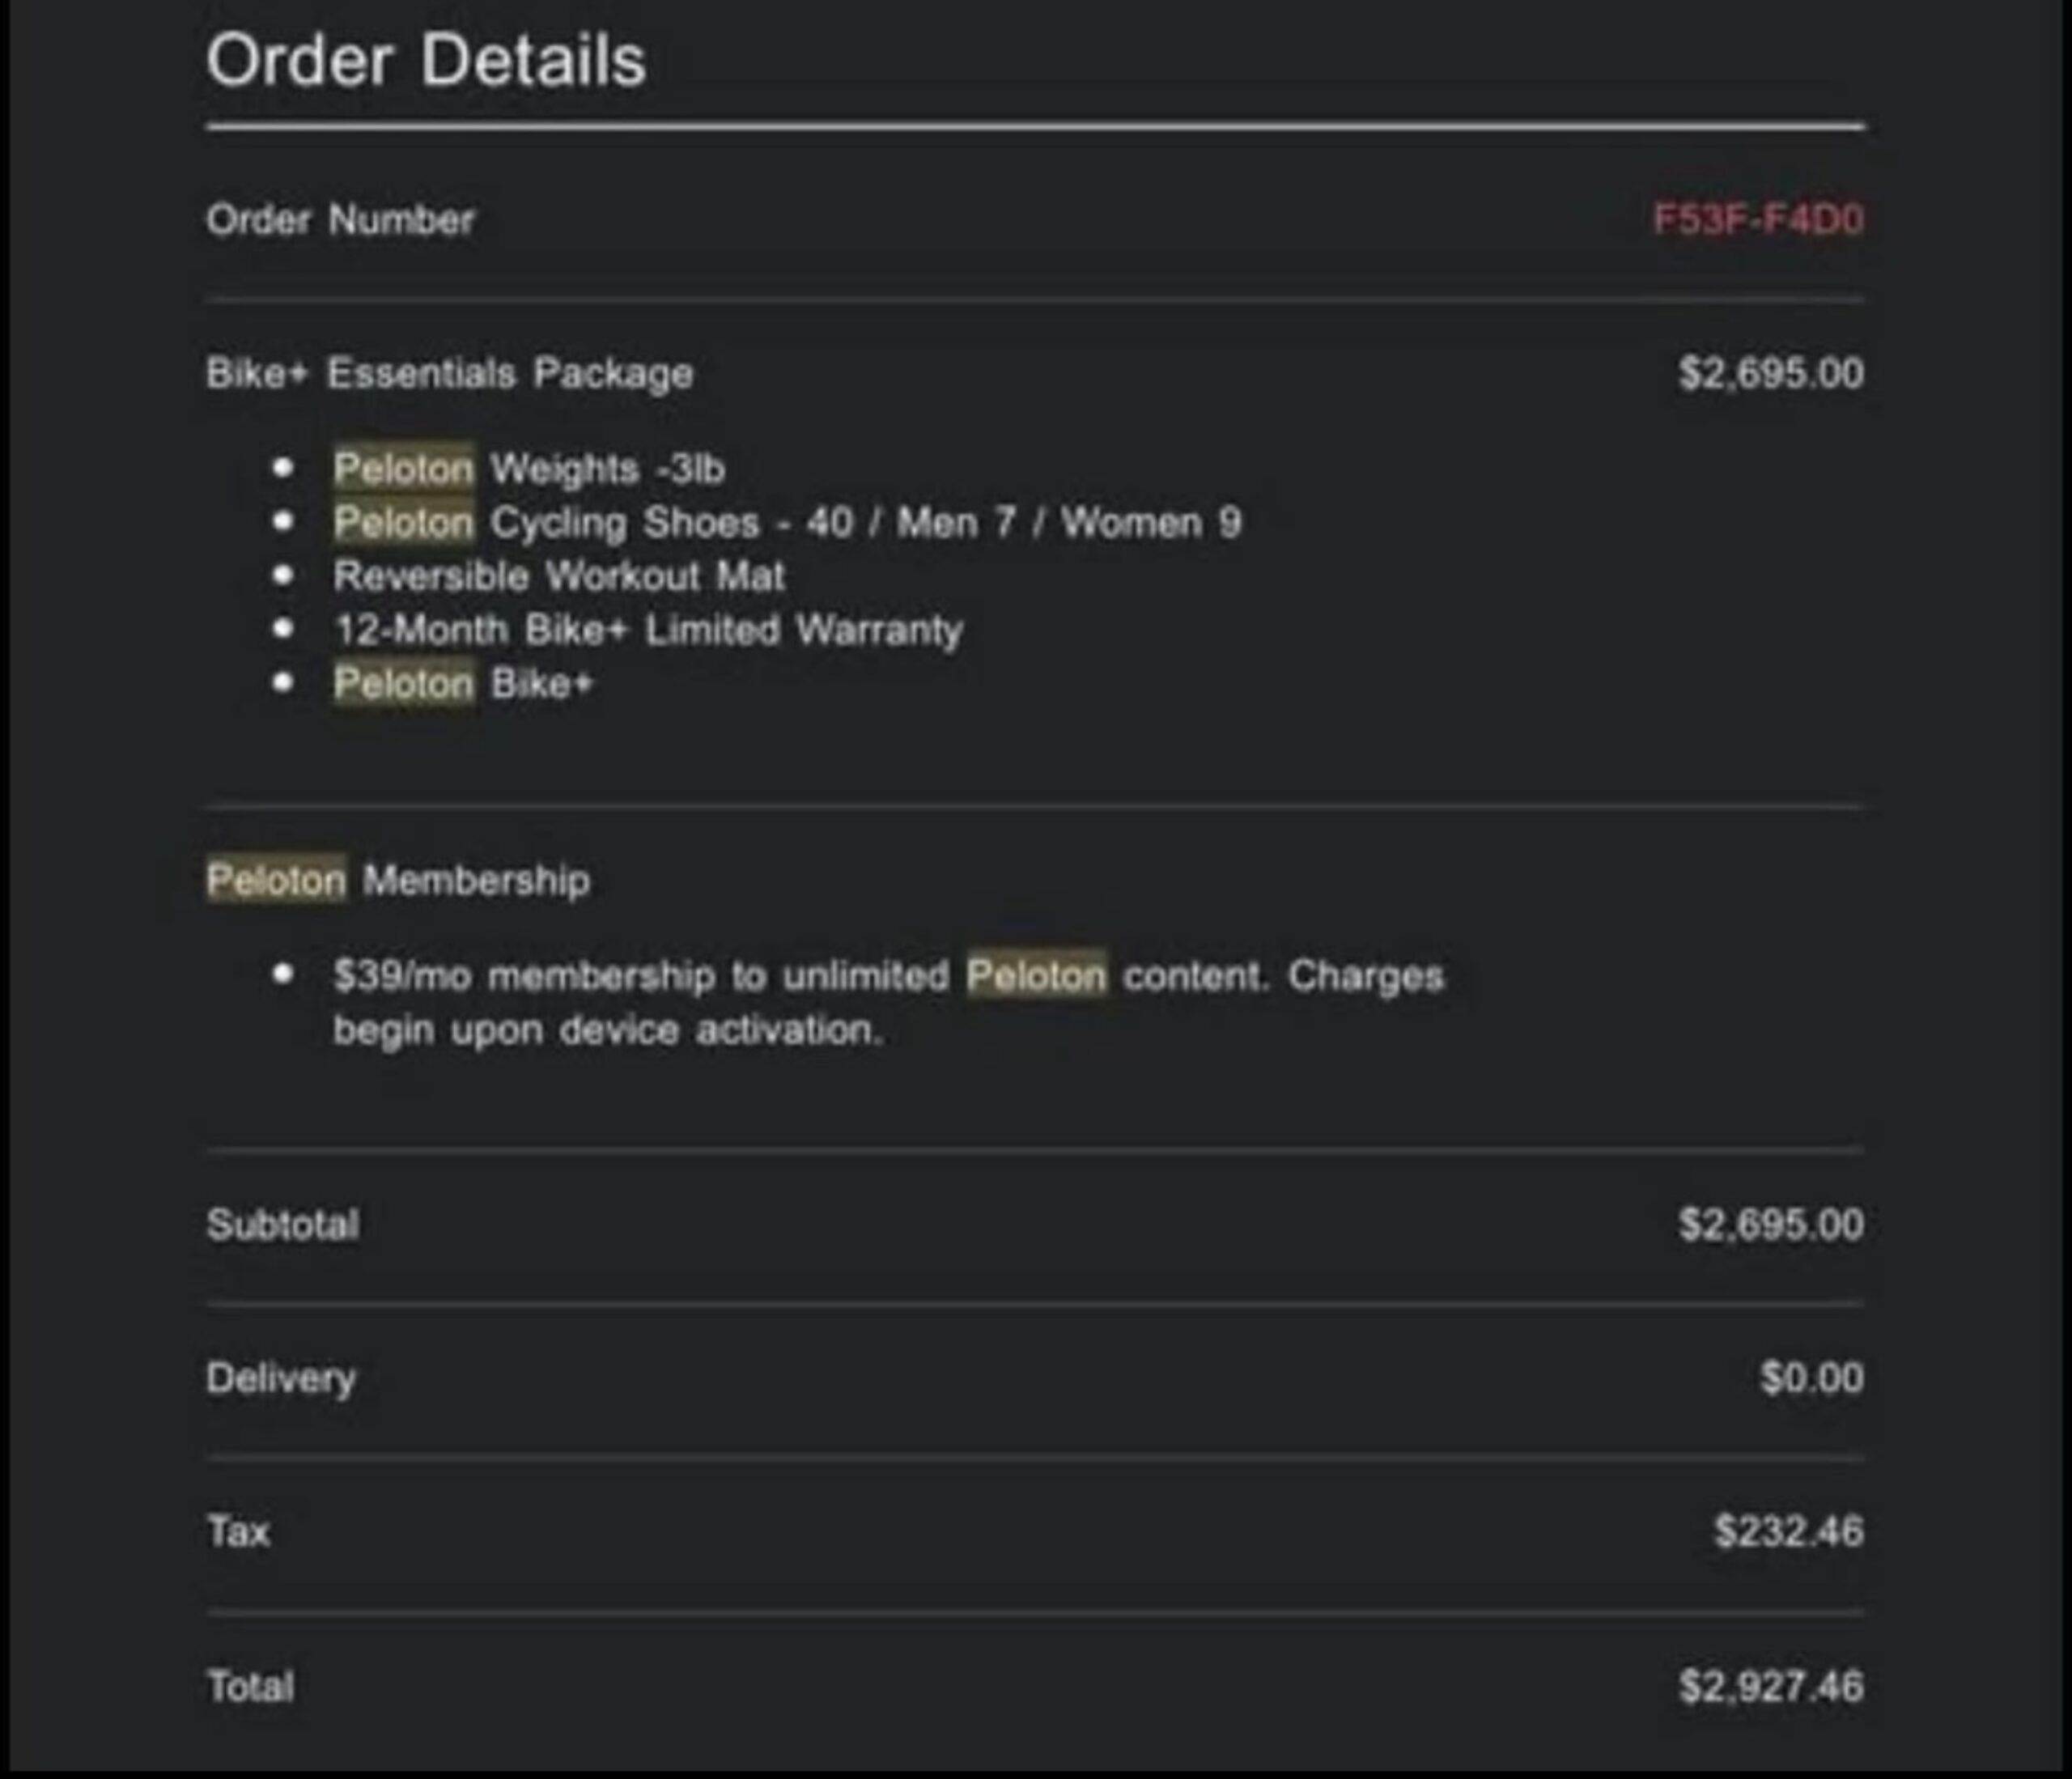This screenshot has width=2072, height=1779.
Task: Select the $2,927.46 total amount
Action: (x=1770, y=1686)
